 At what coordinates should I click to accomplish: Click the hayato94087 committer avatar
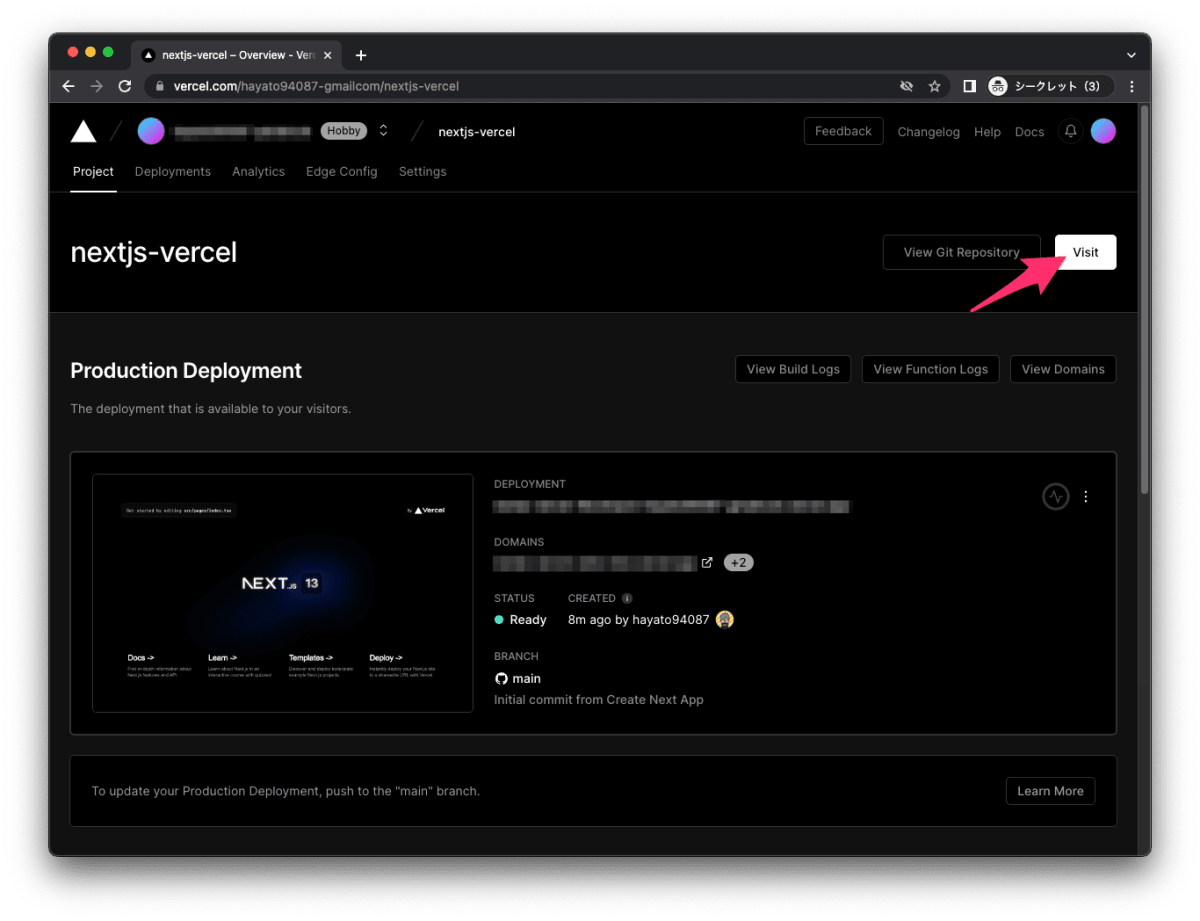[x=725, y=619]
